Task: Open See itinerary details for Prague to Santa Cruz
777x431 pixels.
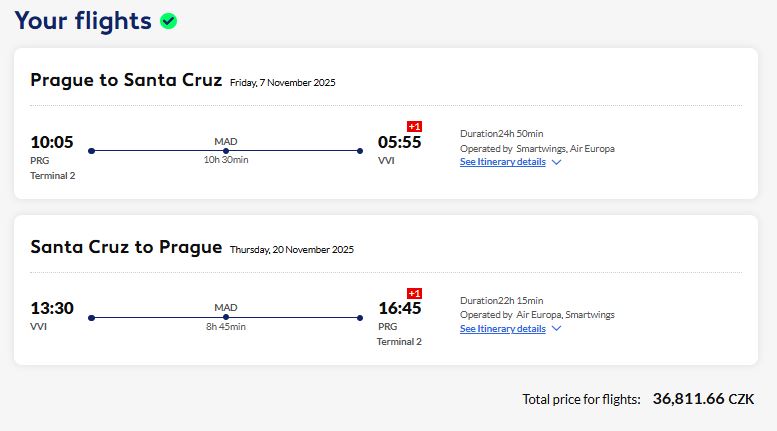Action: pos(503,162)
